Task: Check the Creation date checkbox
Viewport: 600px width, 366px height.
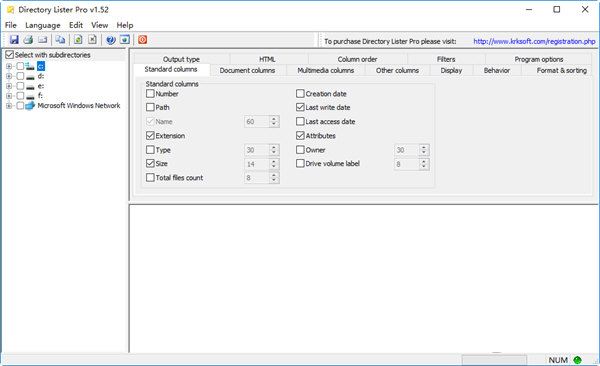Action: tap(300, 93)
